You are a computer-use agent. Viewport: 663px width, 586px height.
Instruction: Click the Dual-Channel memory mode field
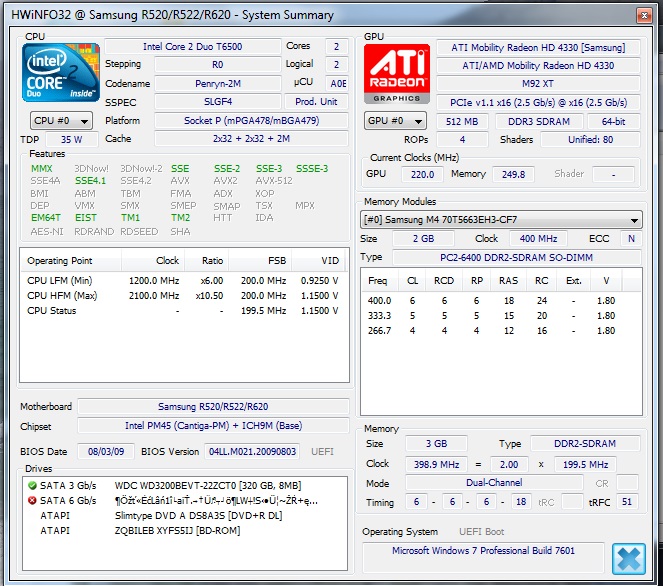coord(494,483)
